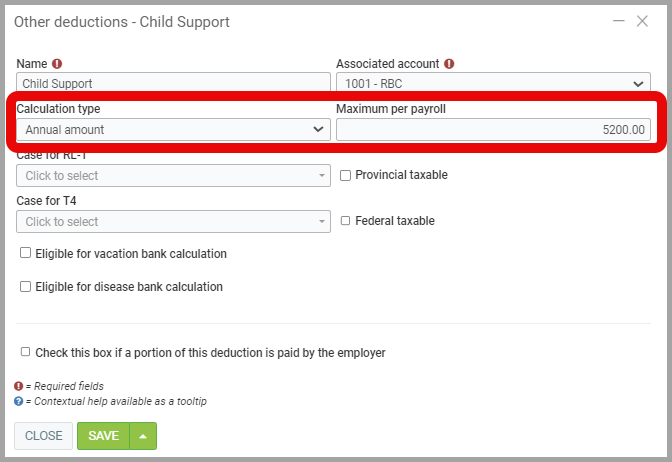Viewport: 672px width, 462px height.
Task: Click the blue contextual help legend icon
Action: (x=19, y=401)
